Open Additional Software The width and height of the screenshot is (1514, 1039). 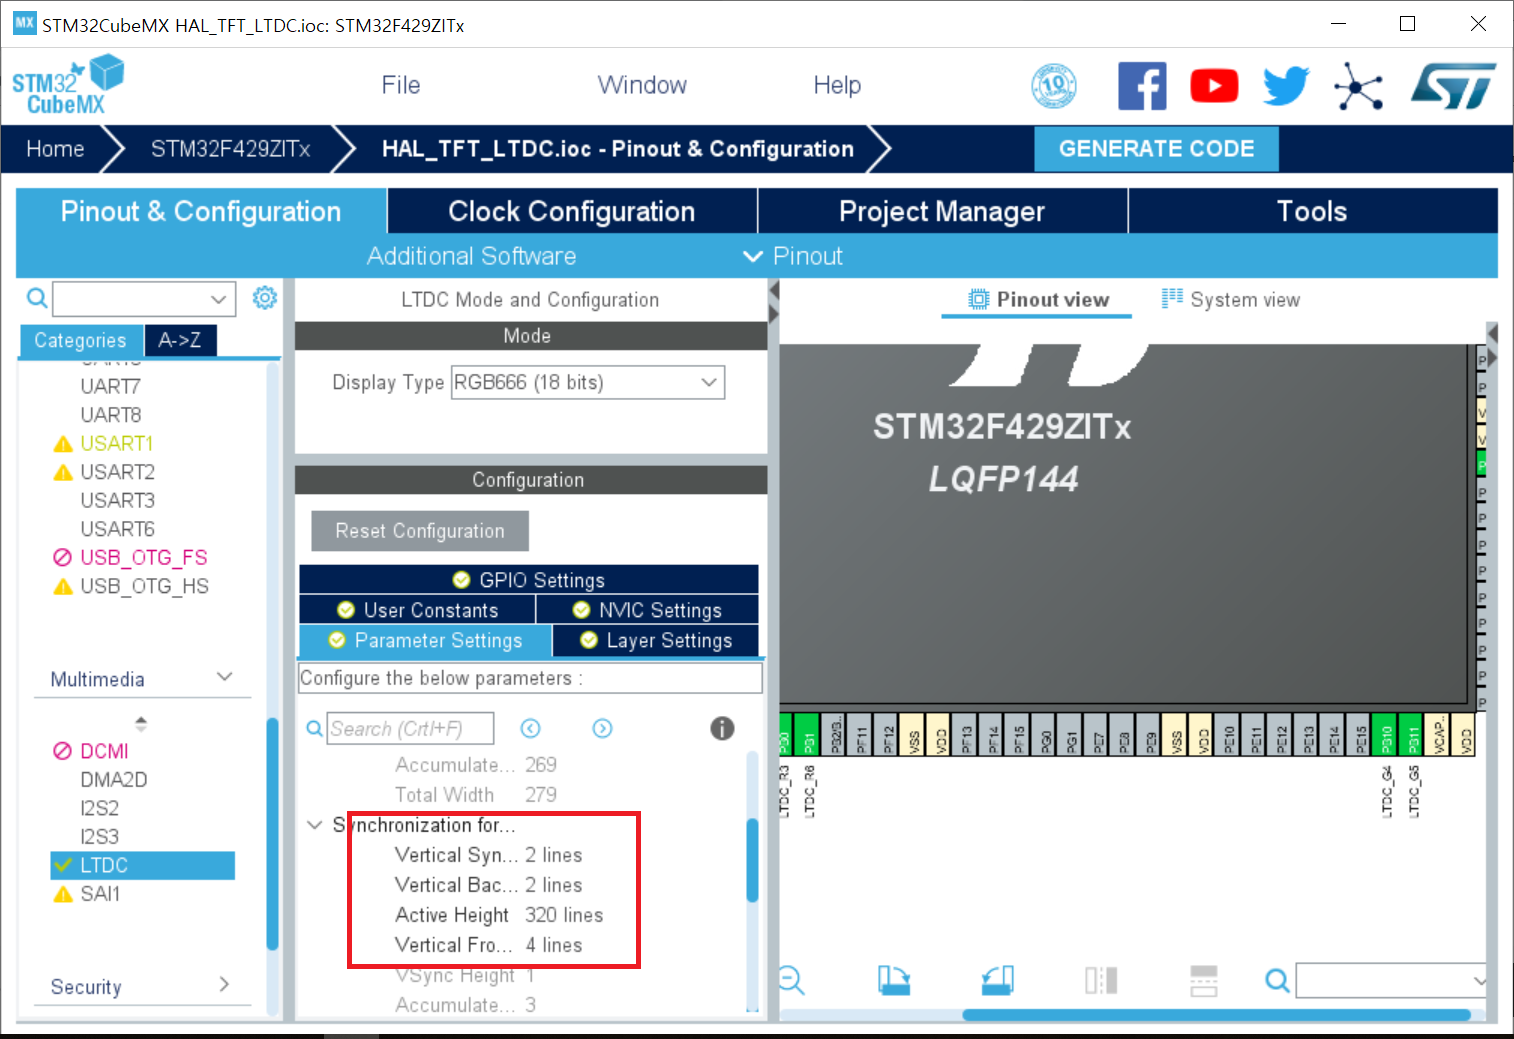click(471, 256)
